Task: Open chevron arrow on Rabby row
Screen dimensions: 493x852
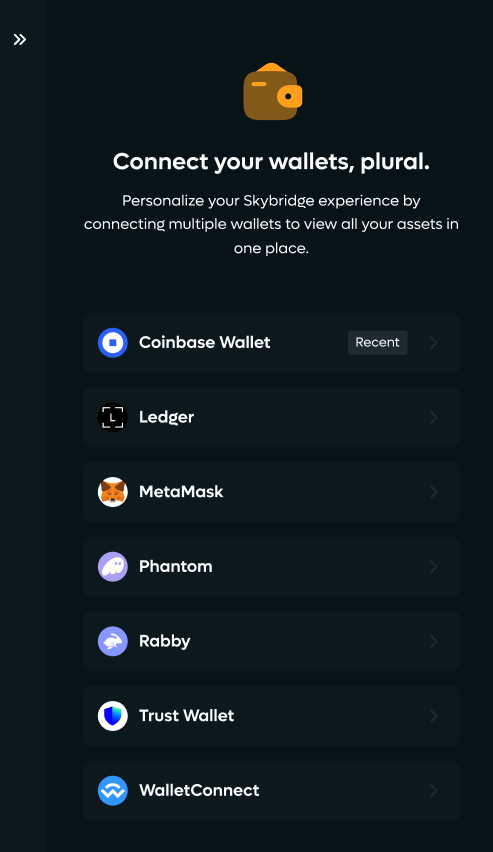Action: [x=434, y=641]
